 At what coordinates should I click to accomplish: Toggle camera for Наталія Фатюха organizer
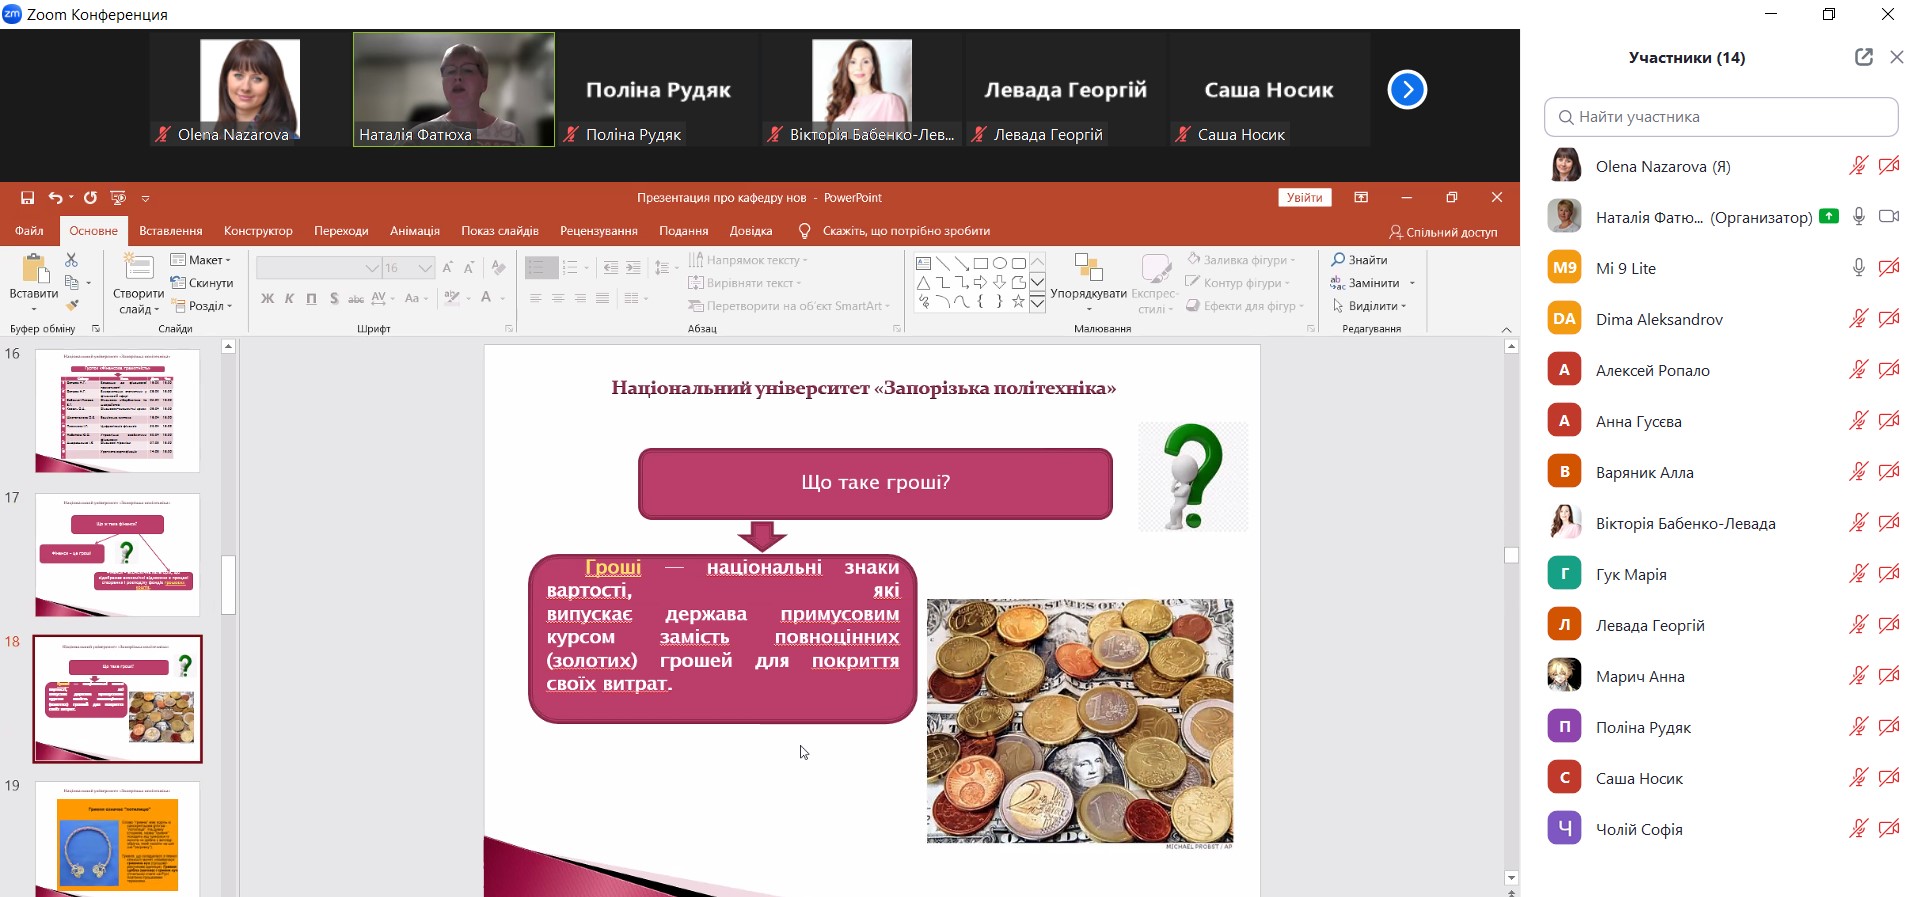click(1888, 217)
